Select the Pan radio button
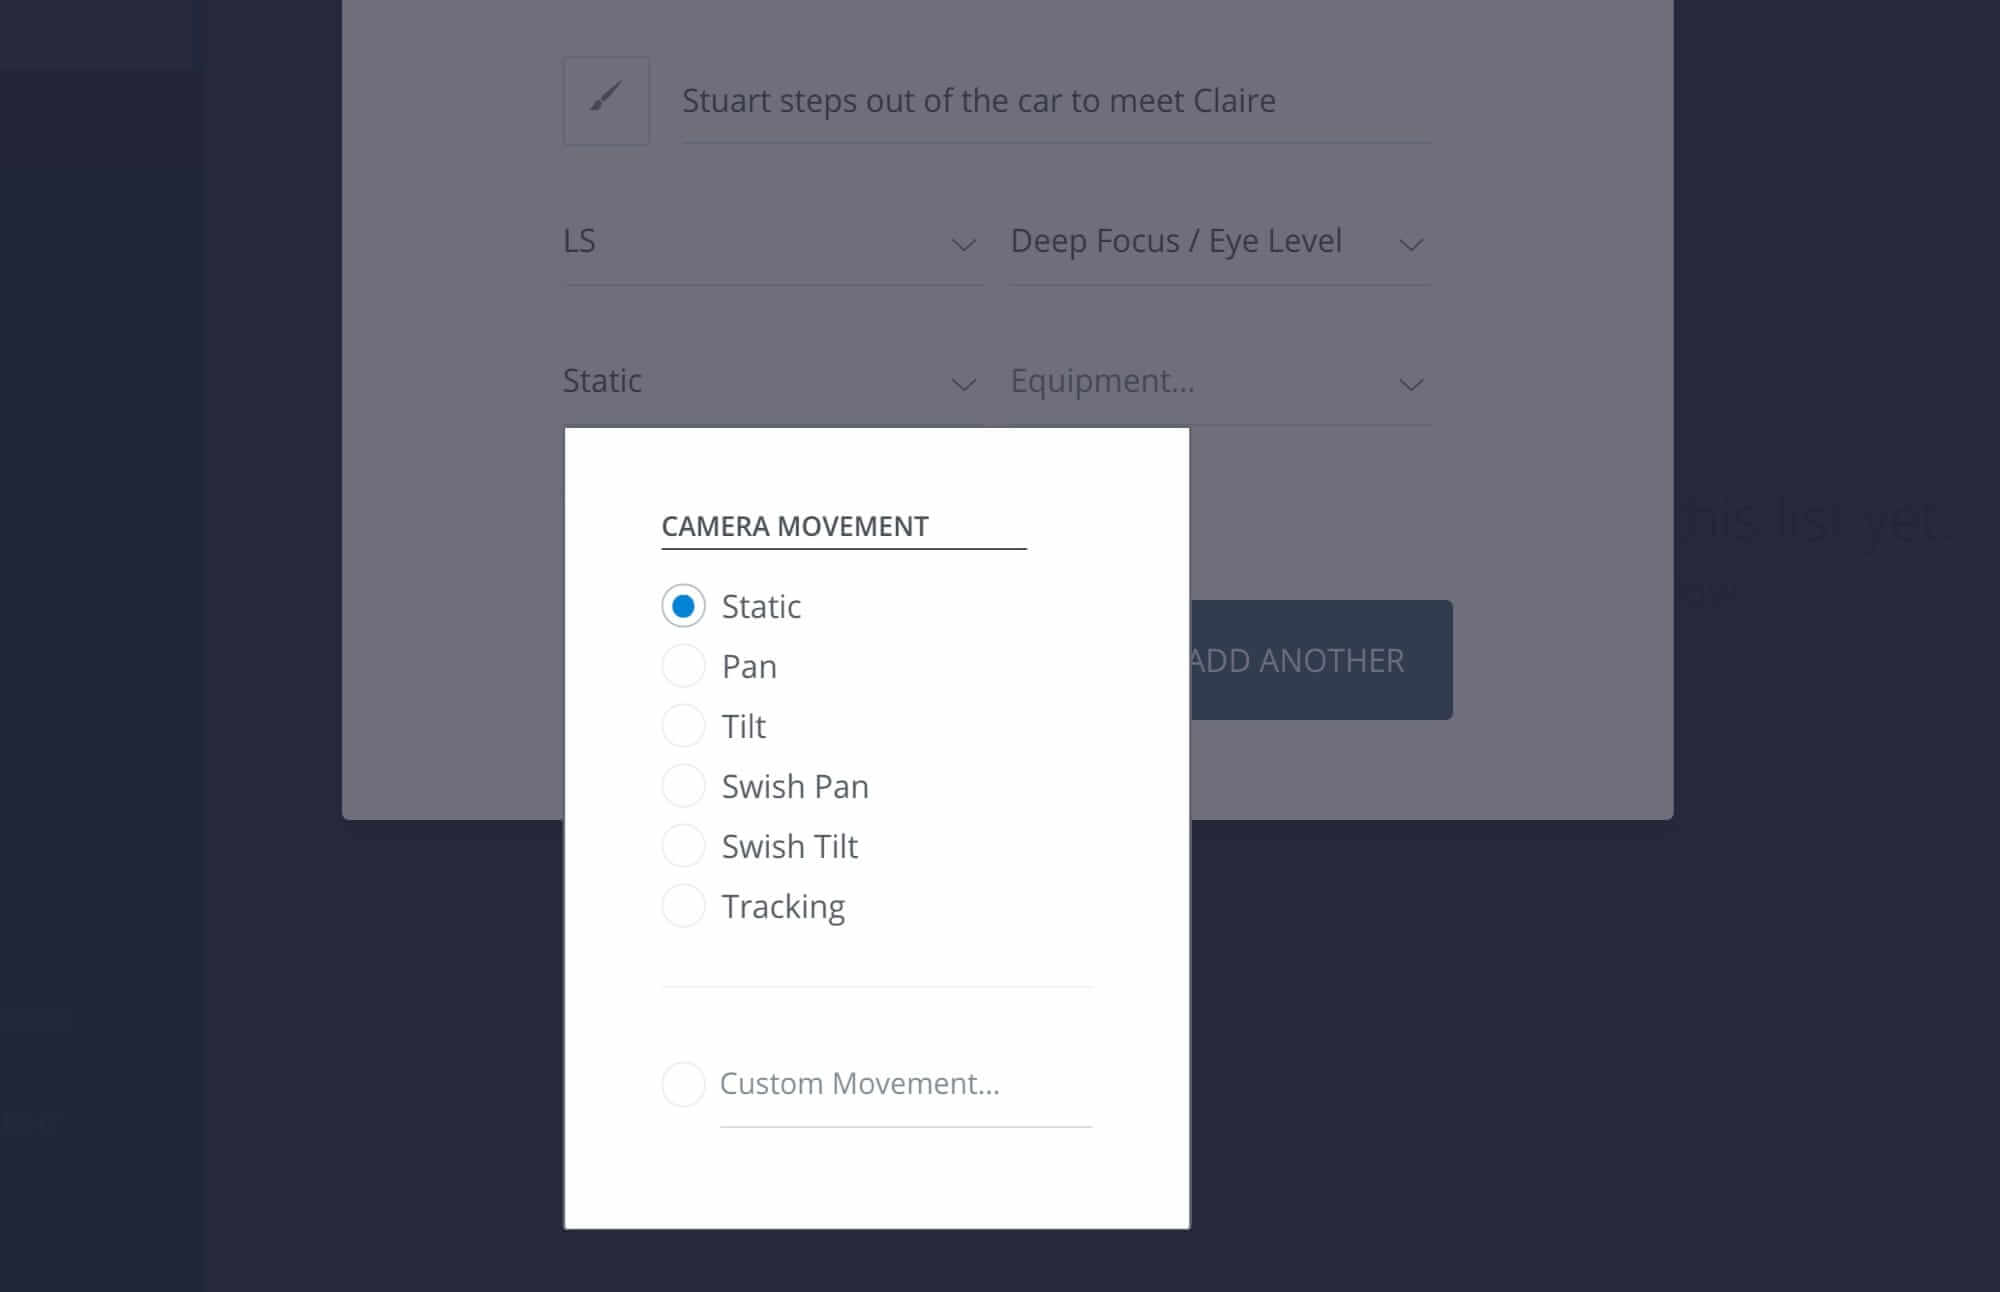 684,665
